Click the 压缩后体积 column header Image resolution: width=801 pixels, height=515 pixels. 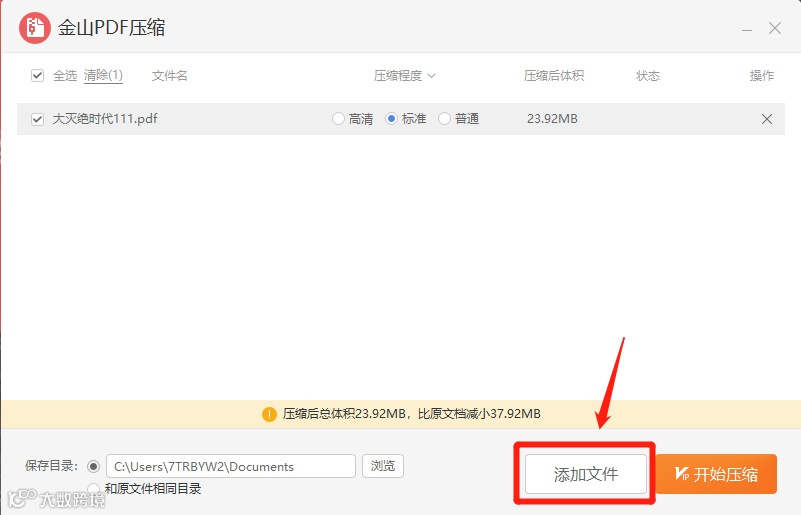[554, 76]
